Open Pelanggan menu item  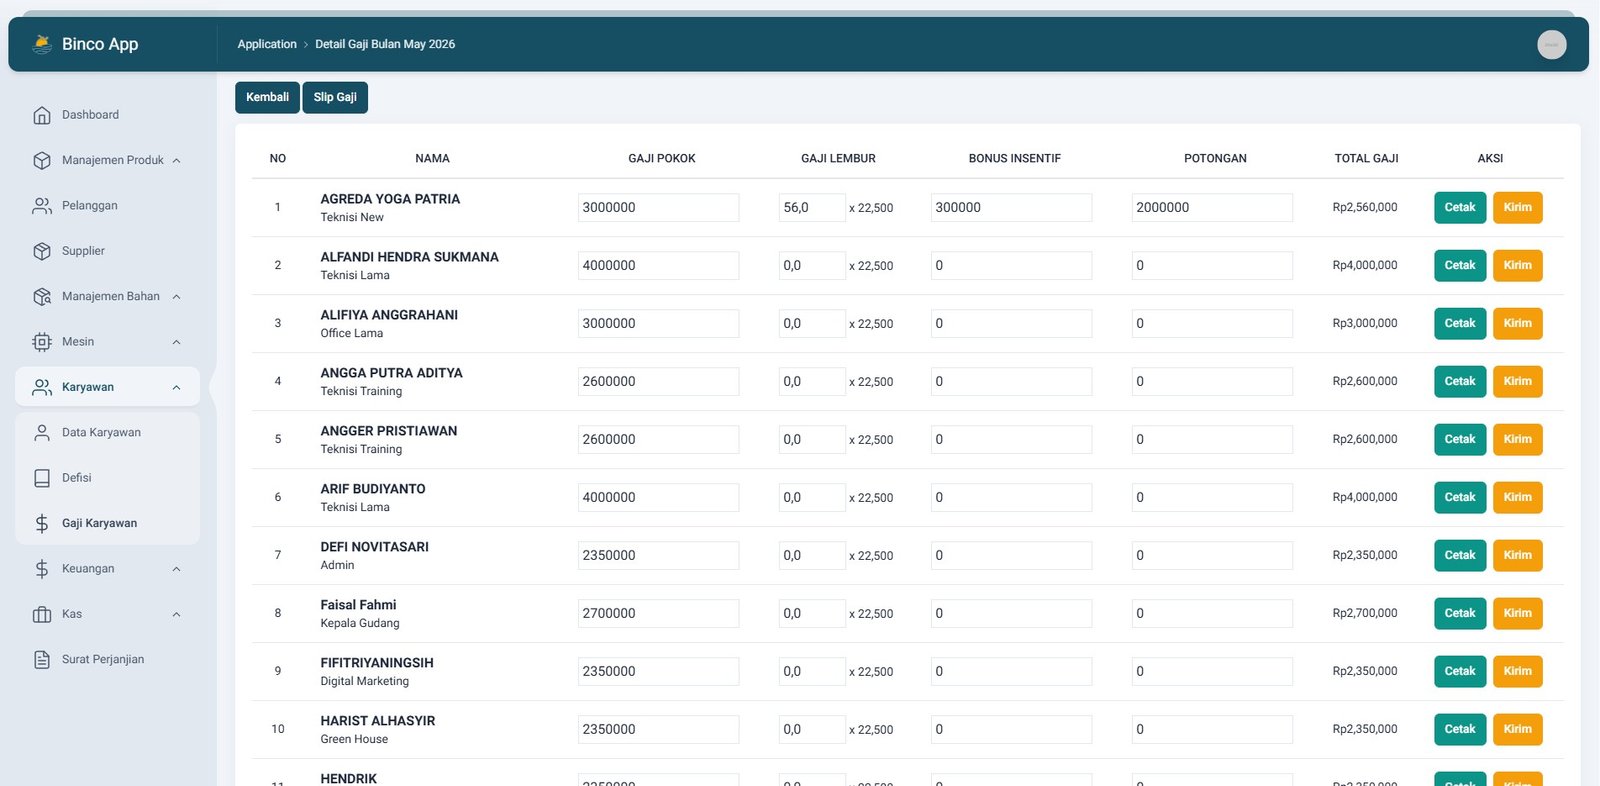click(108, 206)
